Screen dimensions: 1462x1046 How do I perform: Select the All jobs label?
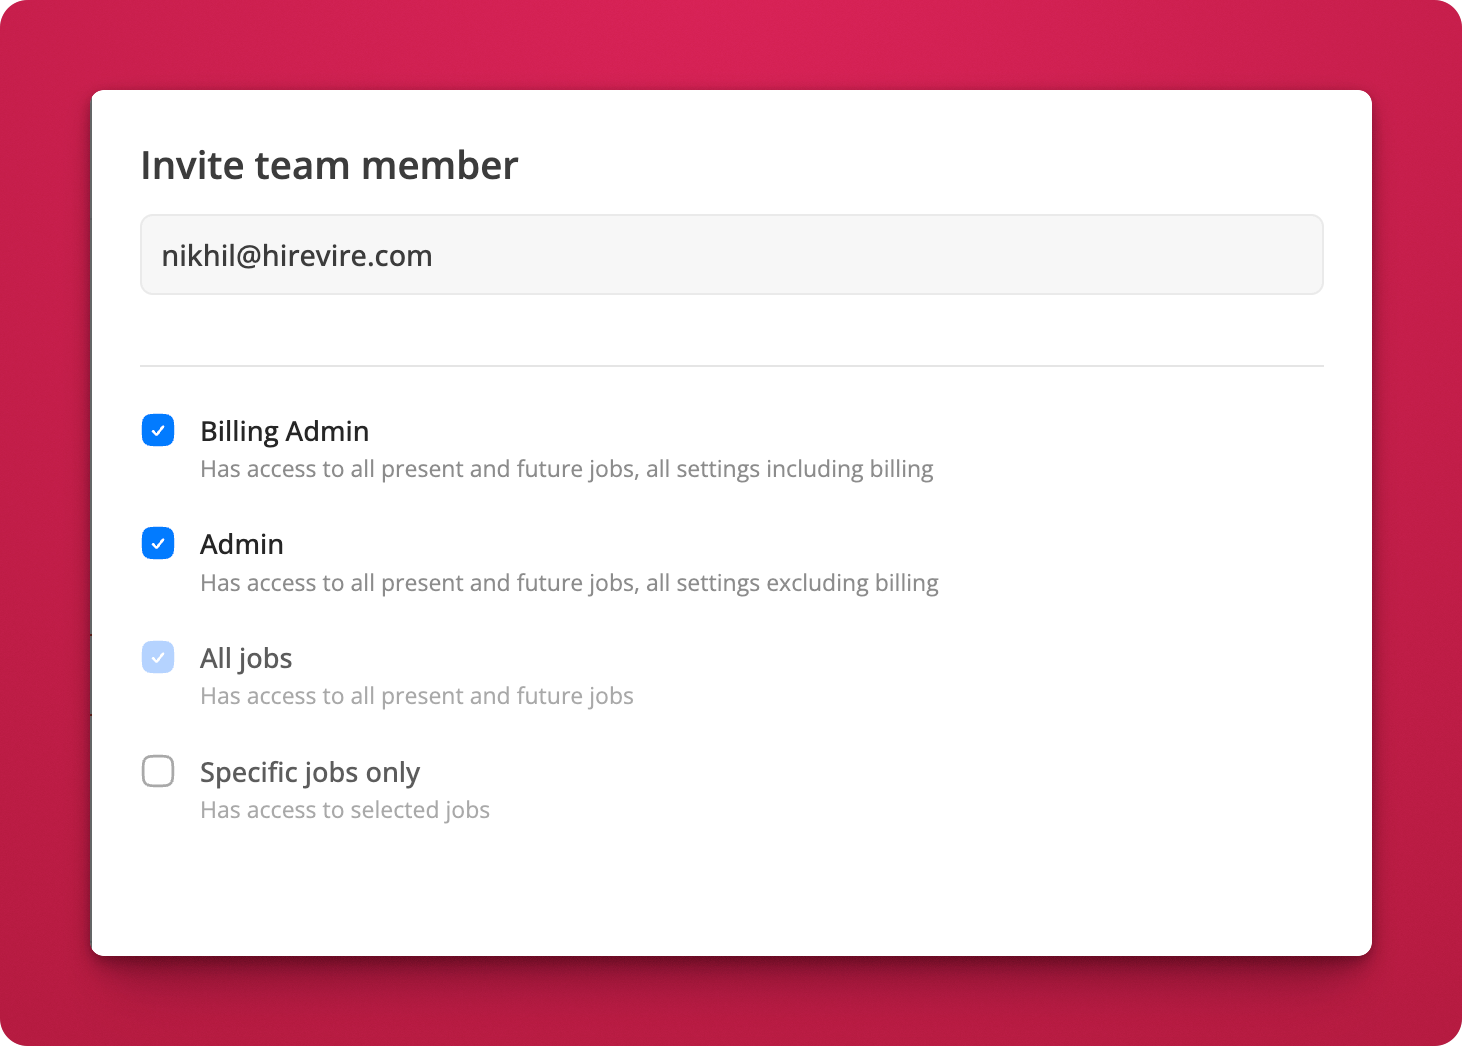click(x=246, y=658)
